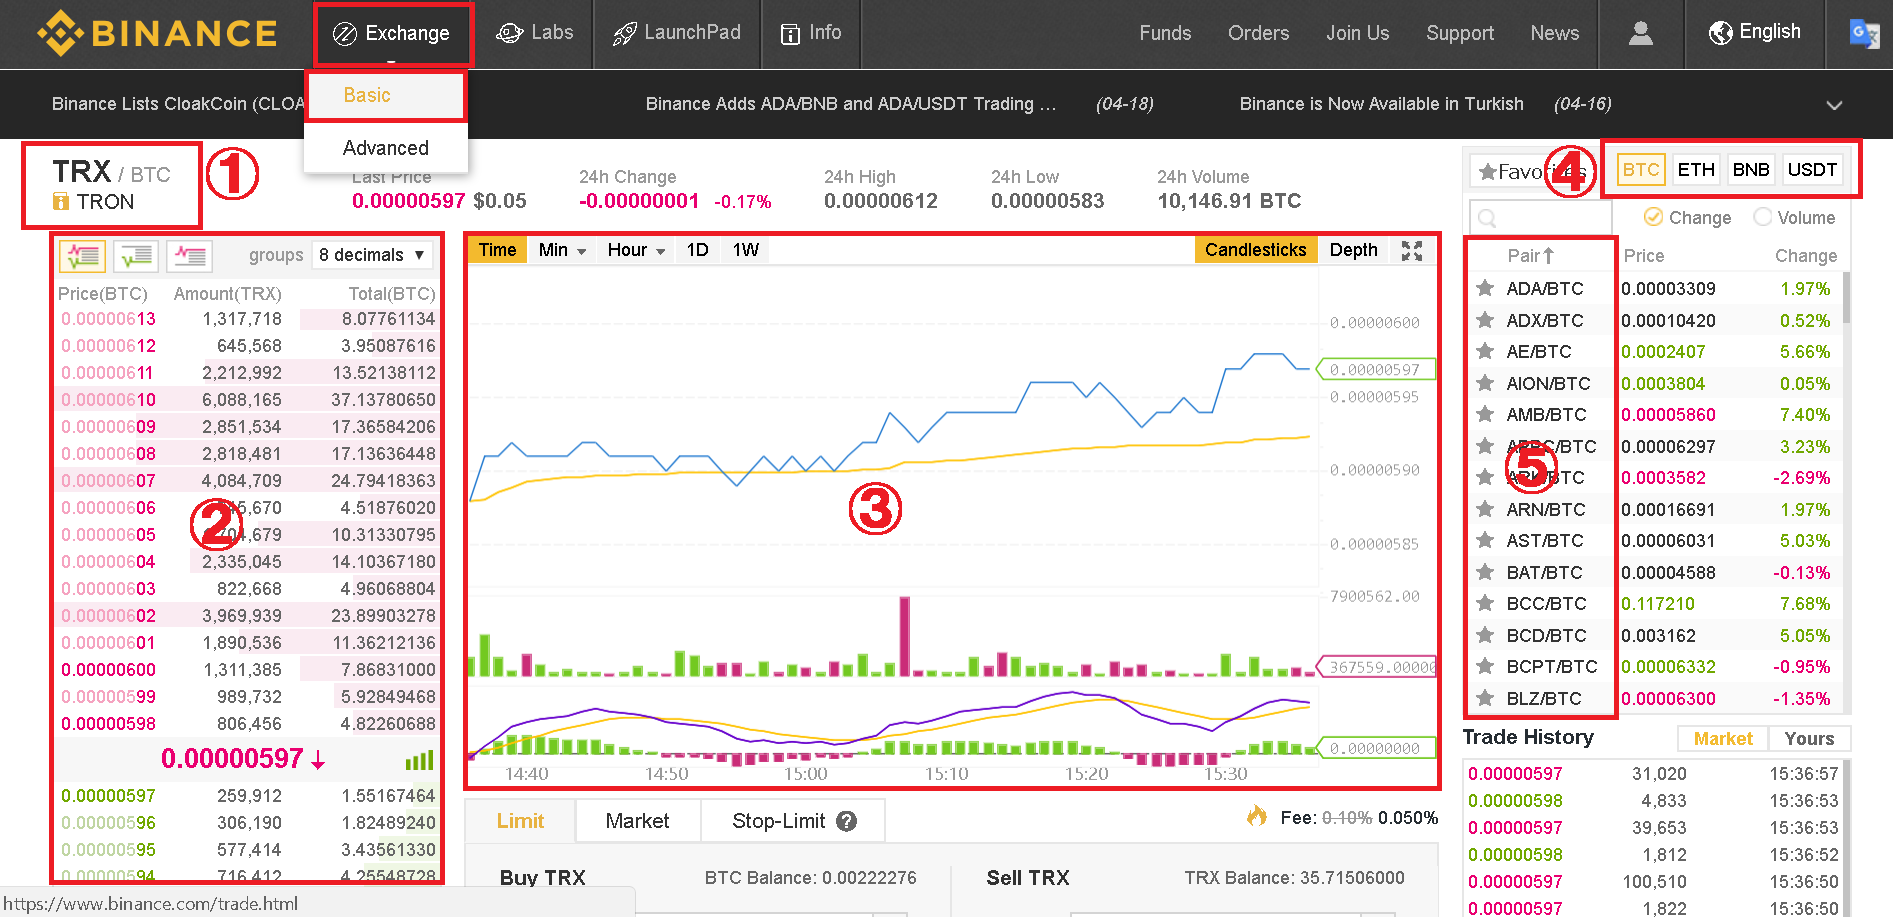The height and width of the screenshot is (917, 1893).
Task: Open the groups decimals dropdown
Action: 372,255
